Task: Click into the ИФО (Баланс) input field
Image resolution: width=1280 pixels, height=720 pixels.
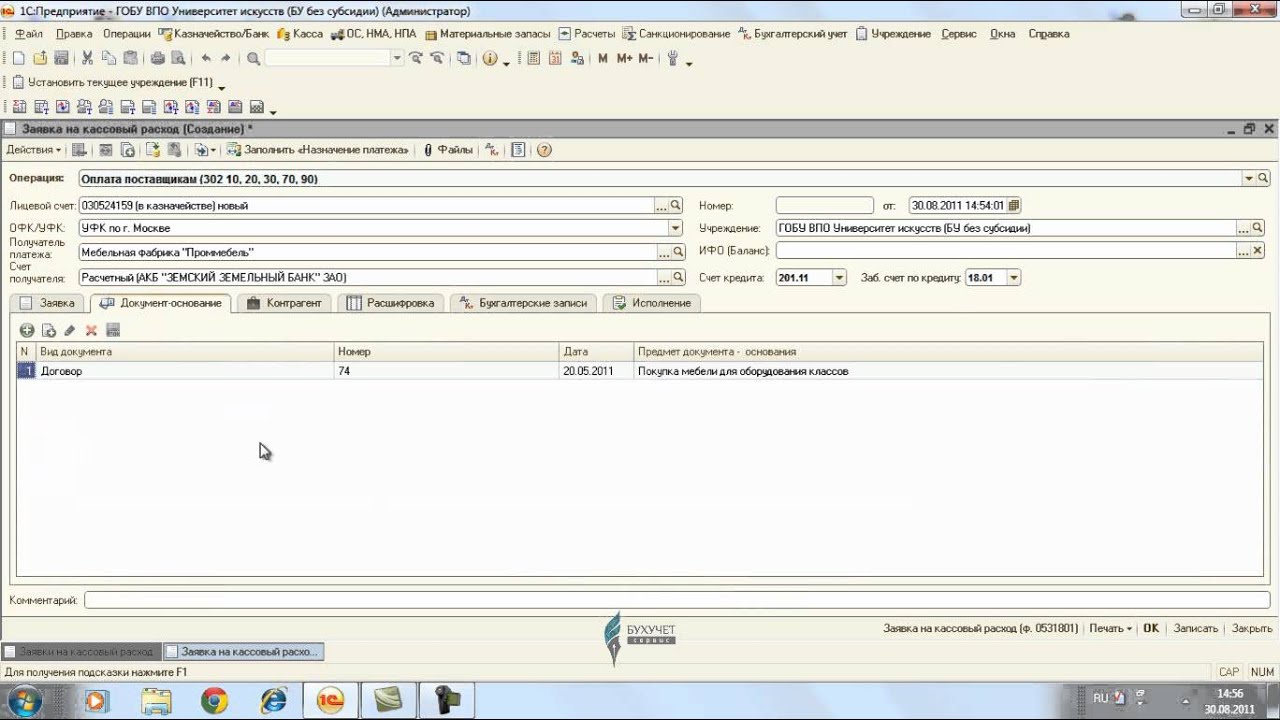Action: click(x=1006, y=251)
